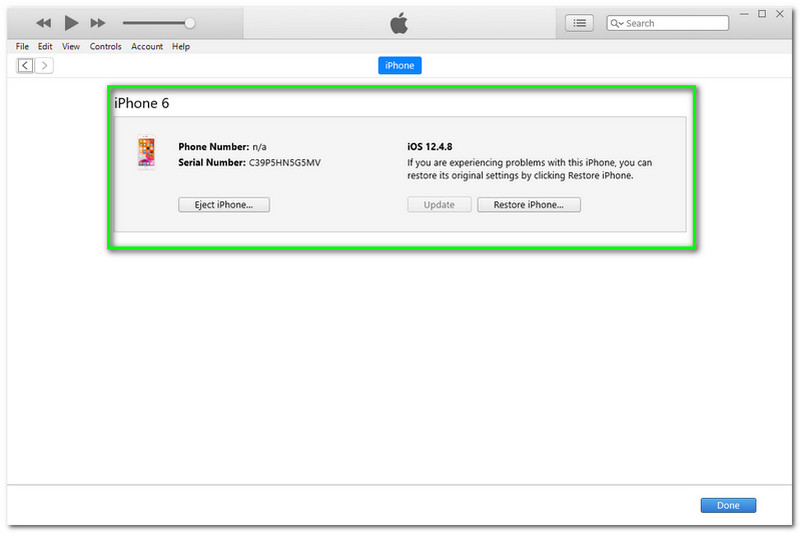The width and height of the screenshot is (800, 533).
Task: Minimize the iTunes window
Action: point(744,14)
